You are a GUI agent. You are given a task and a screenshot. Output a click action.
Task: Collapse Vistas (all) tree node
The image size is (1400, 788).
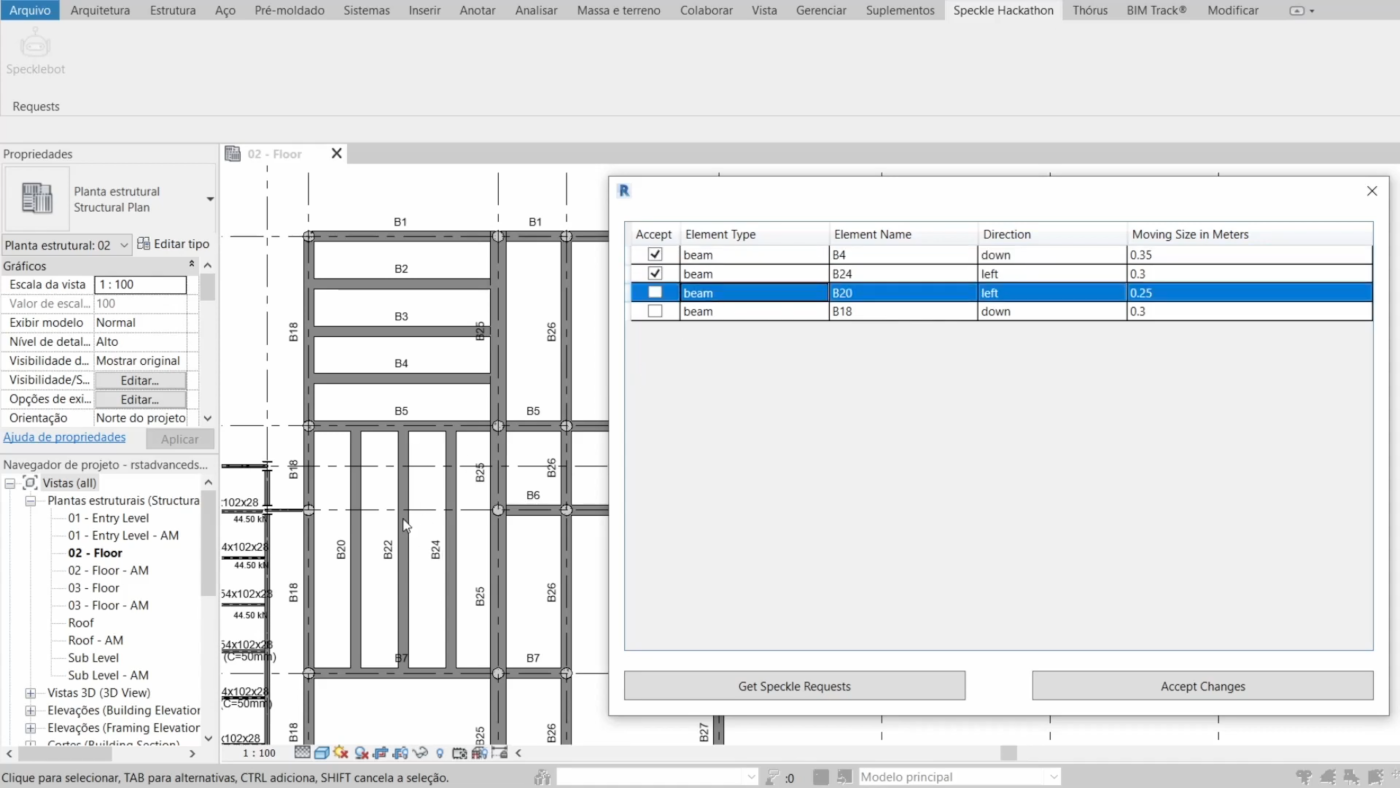10,483
